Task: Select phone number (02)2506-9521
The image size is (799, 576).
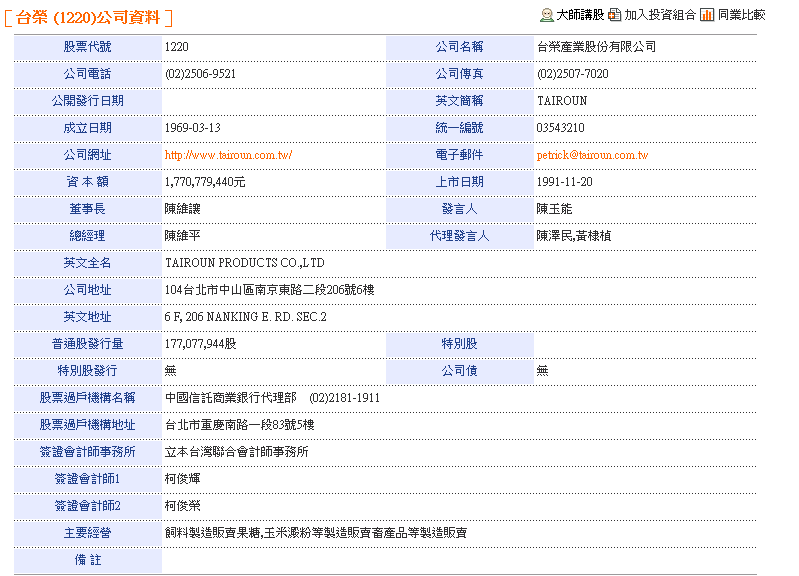Action: [200, 74]
